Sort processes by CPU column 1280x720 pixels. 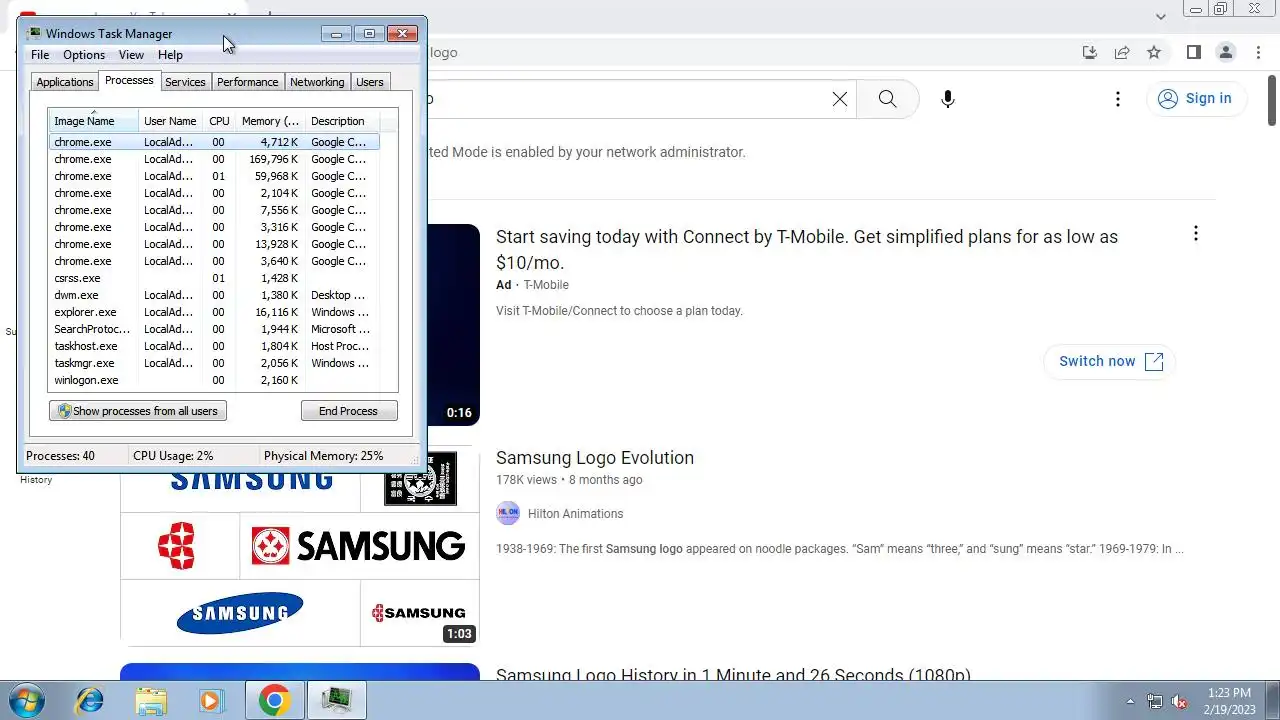[x=219, y=121]
